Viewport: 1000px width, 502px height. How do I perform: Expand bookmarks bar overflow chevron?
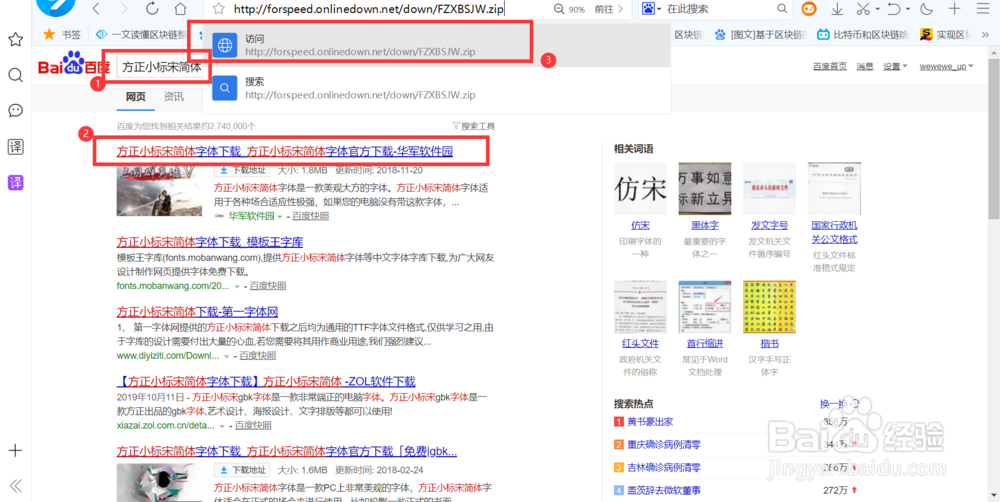pyautogui.click(x=985, y=35)
